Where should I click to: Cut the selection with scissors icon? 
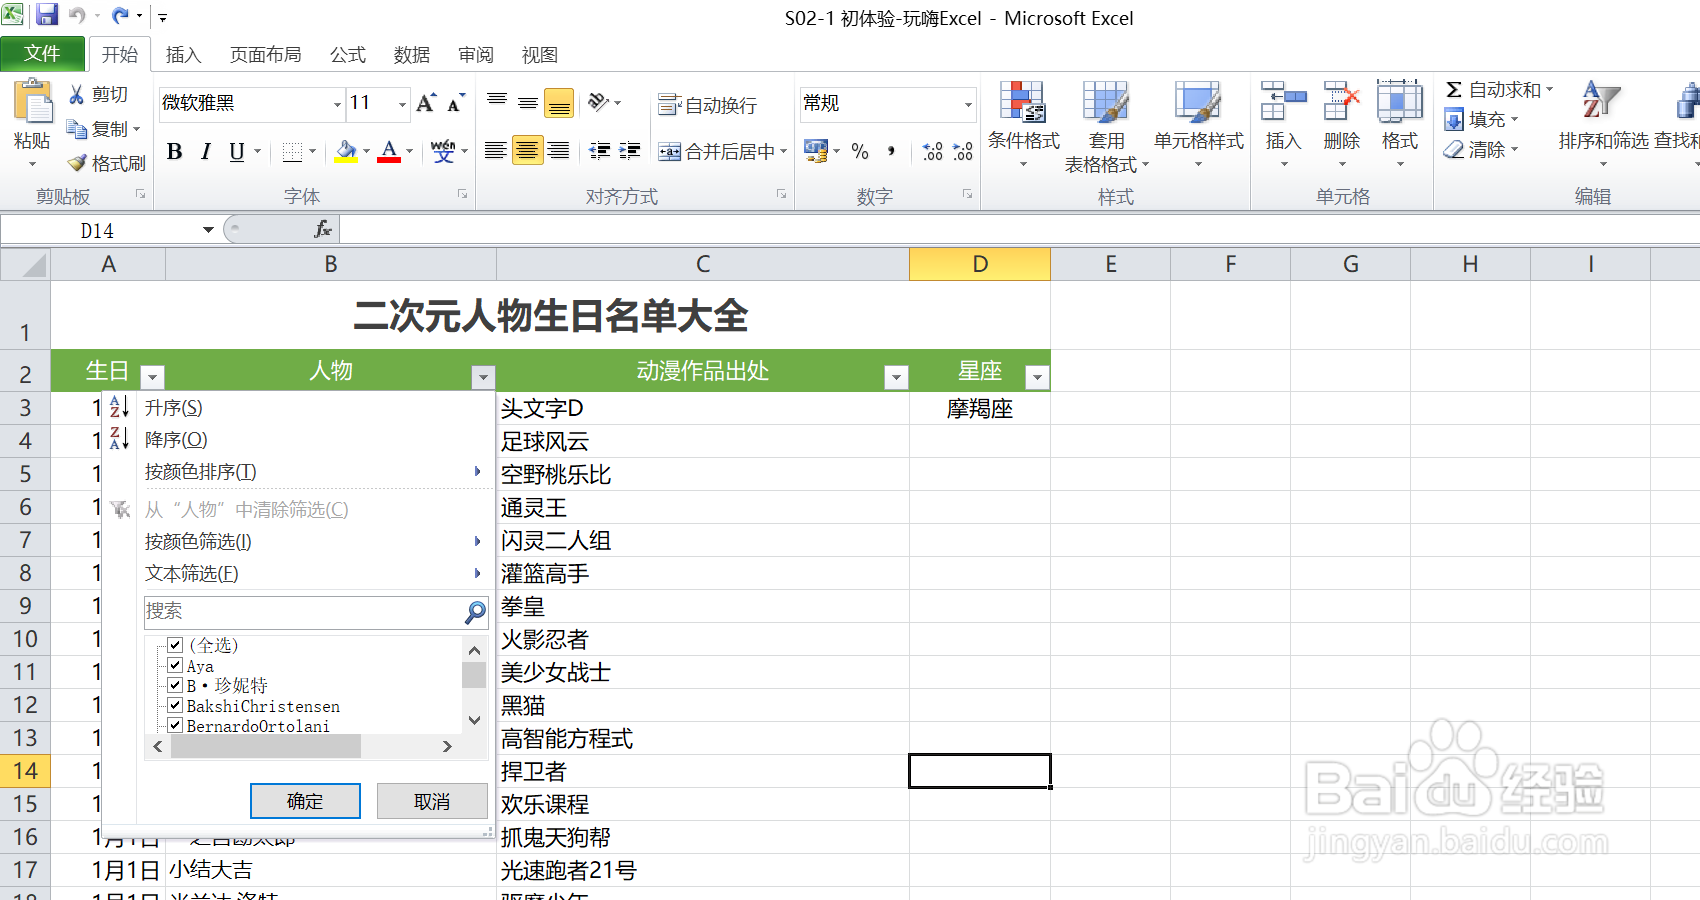pos(76,94)
